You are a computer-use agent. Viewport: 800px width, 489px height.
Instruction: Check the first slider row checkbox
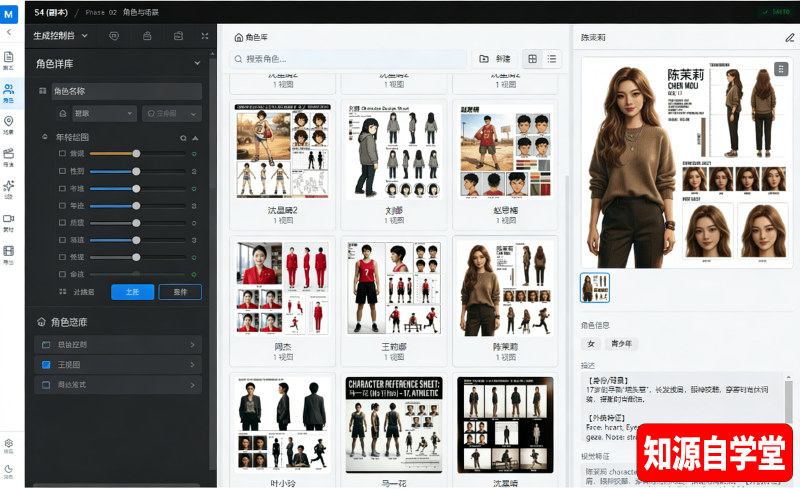click(x=62, y=154)
